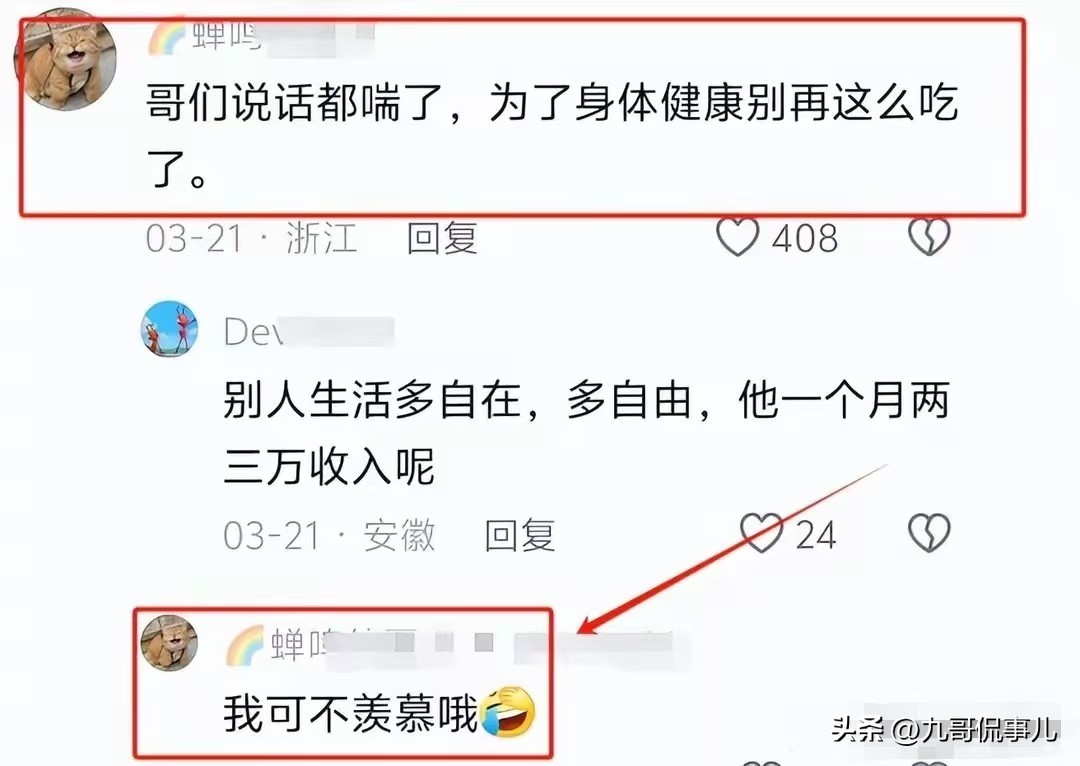Select the reply 我可不羡慕哦
This screenshot has height=766, width=1080.
[351, 714]
